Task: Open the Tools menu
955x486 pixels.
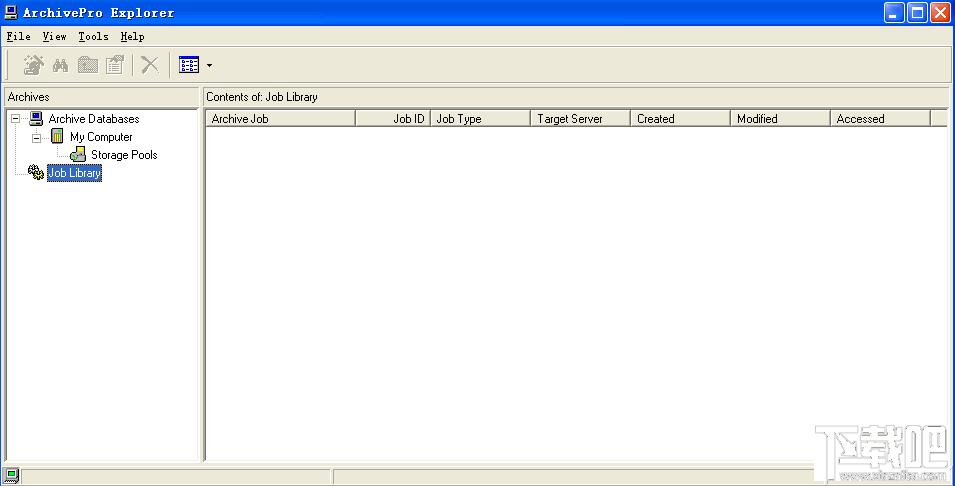Action: click(93, 37)
